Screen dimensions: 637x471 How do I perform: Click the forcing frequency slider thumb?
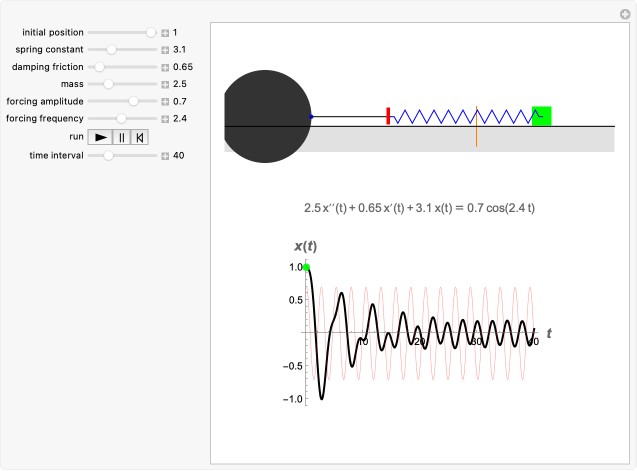122,118
